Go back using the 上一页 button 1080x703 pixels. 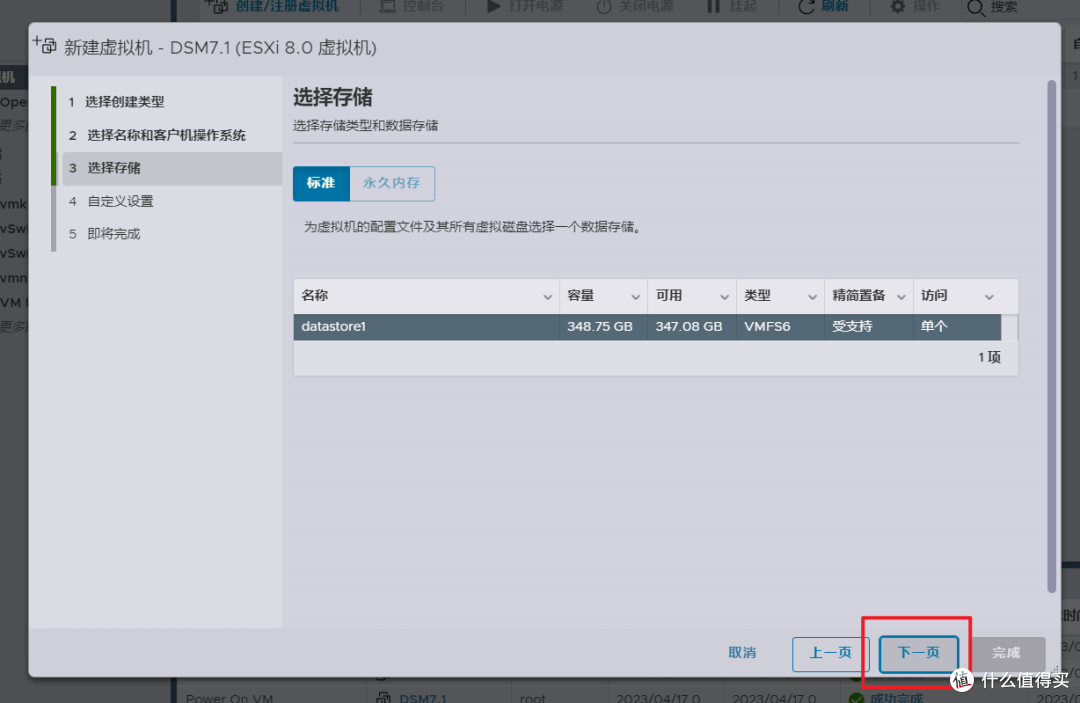830,652
